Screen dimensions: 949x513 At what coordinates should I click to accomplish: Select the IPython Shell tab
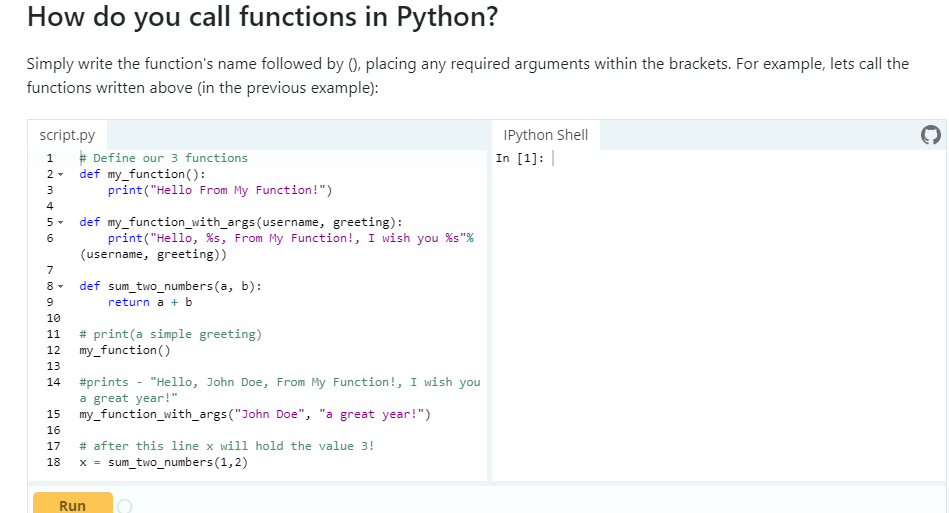tap(546, 135)
